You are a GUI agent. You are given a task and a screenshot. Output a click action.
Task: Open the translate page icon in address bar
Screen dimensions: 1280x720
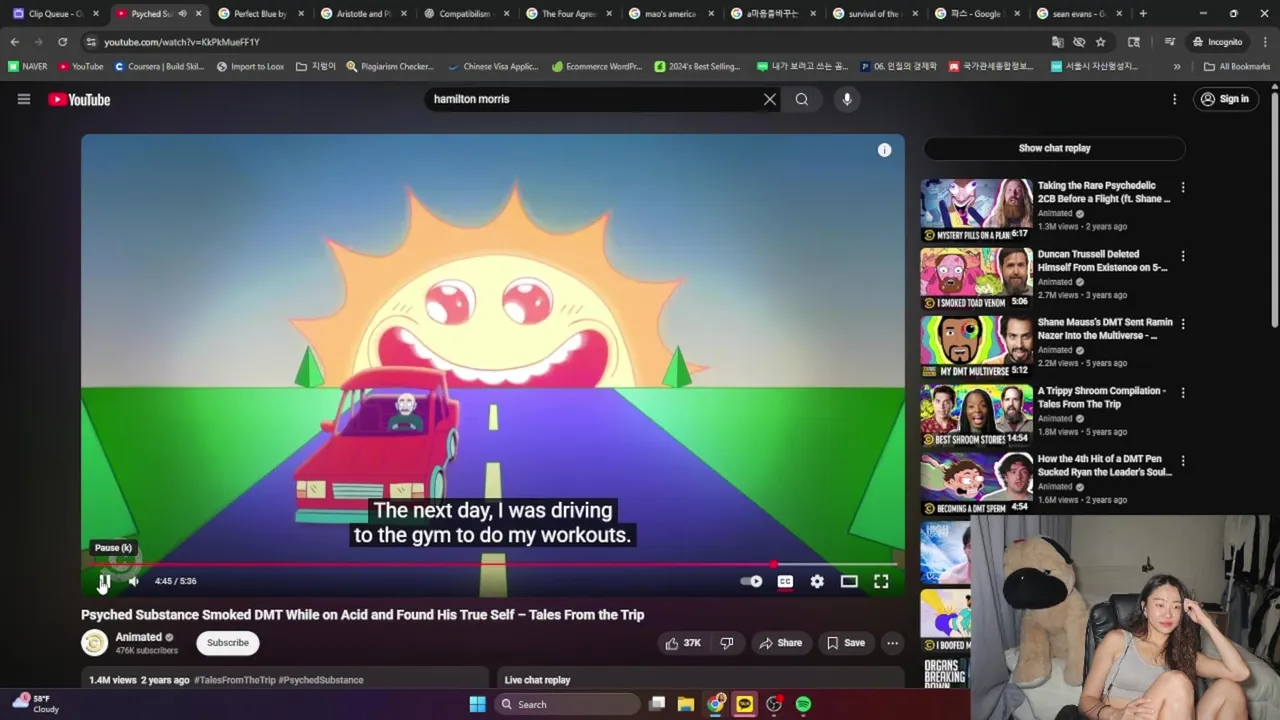[1057, 42]
